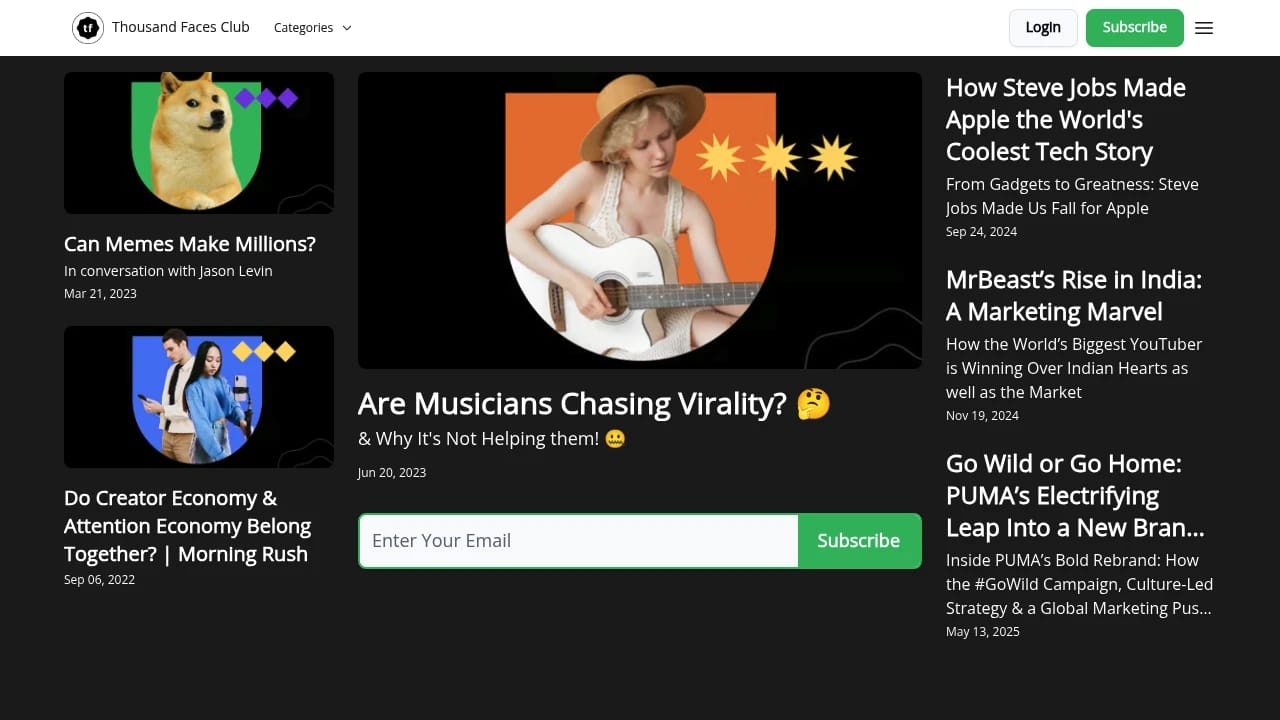Image resolution: width=1280 pixels, height=720 pixels.
Task: Click the thinking emoji in the headline
Action: point(813,403)
